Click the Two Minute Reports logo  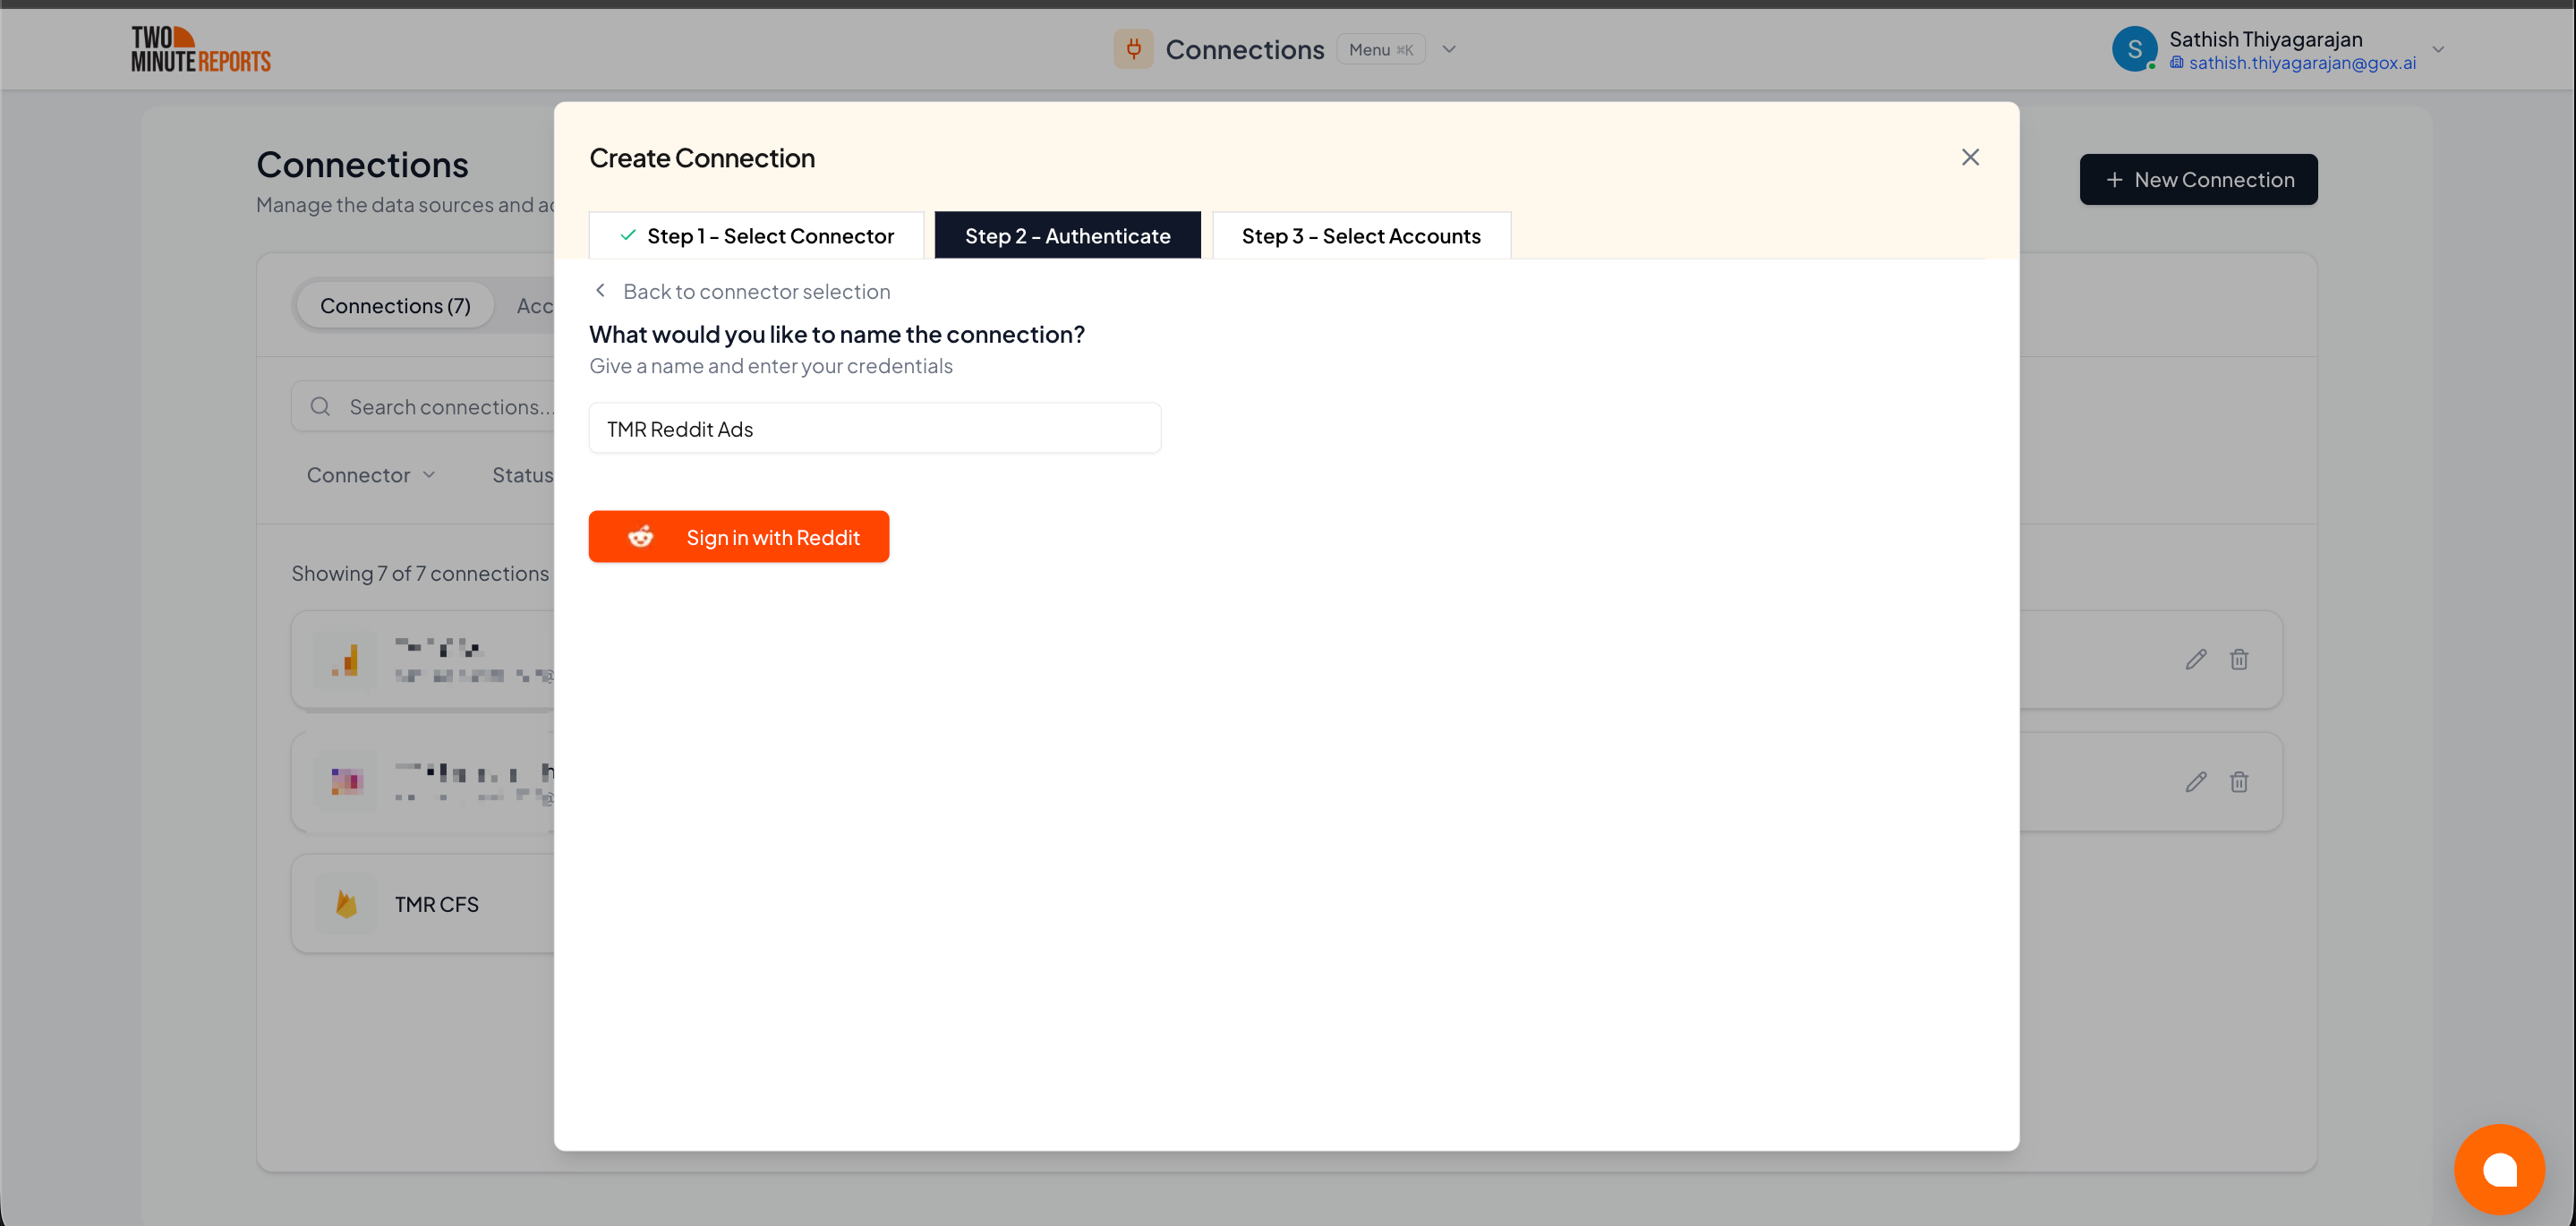pyautogui.click(x=201, y=49)
